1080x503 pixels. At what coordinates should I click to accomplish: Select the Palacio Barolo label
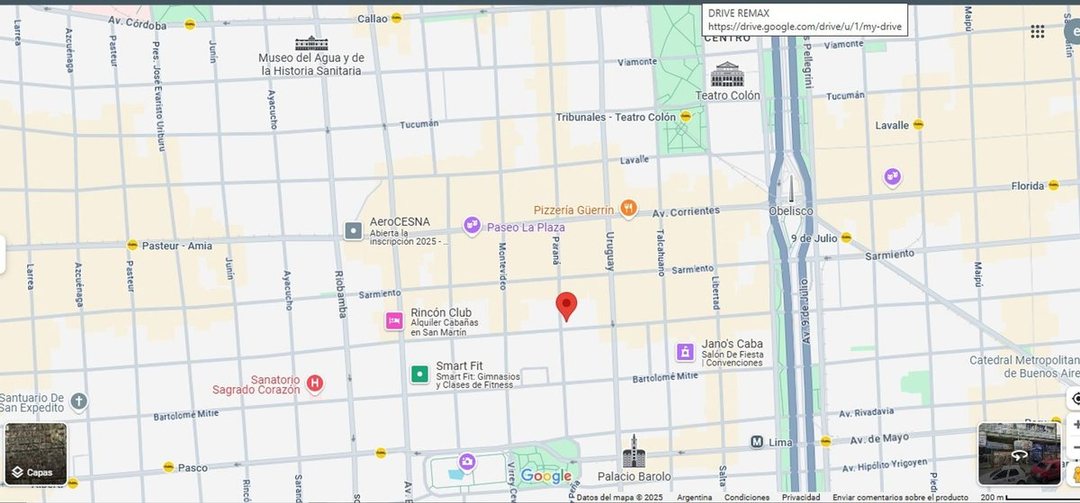(634, 477)
